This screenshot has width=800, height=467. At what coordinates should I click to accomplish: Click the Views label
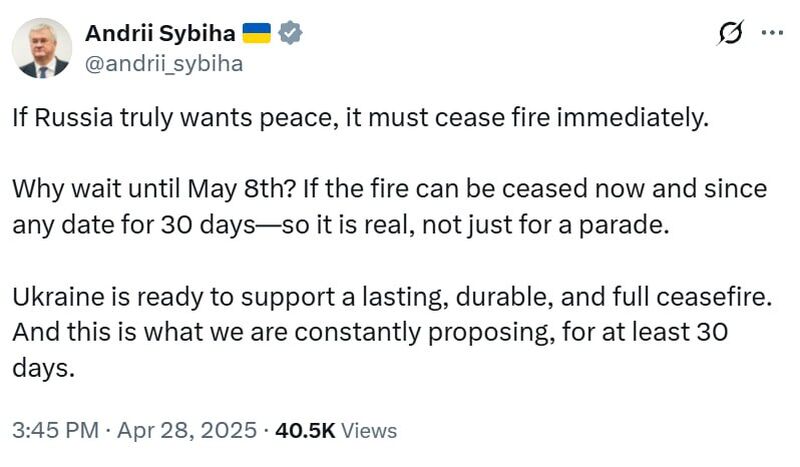[369, 431]
